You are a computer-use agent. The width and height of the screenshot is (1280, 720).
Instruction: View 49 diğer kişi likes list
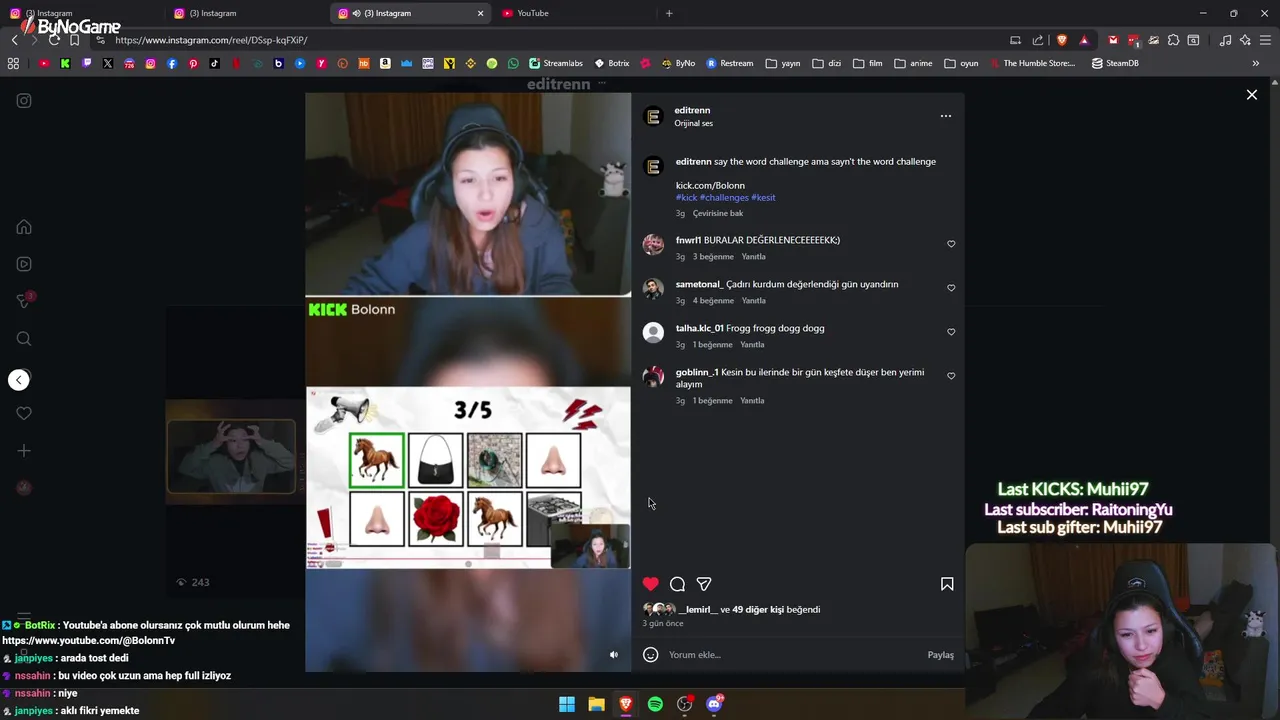tap(758, 609)
